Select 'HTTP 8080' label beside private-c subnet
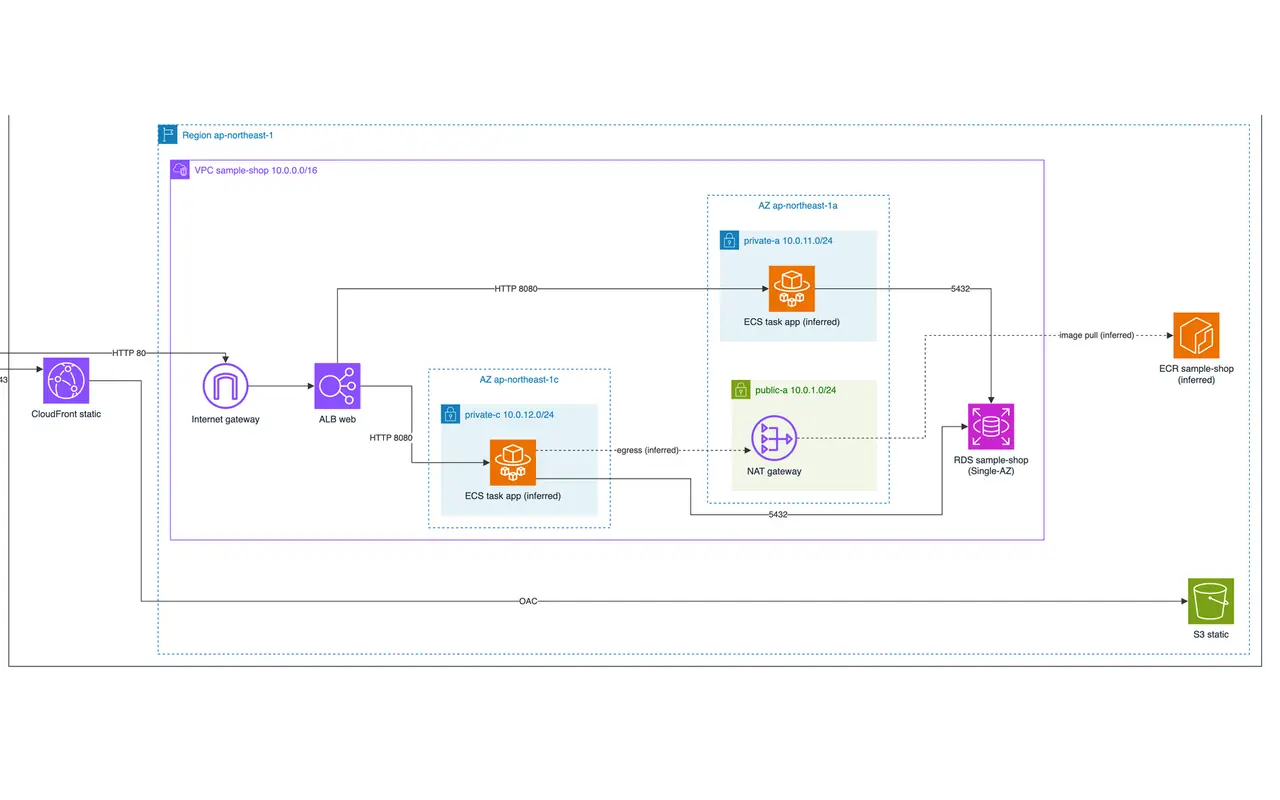 [392, 438]
